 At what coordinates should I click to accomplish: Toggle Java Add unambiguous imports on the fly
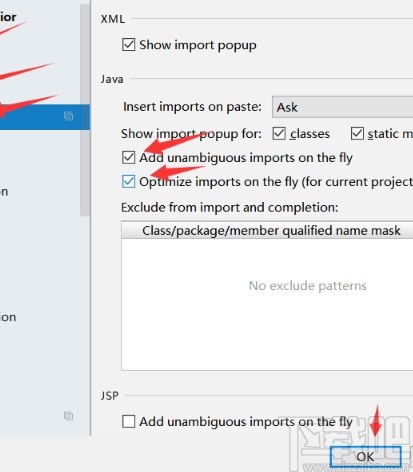[x=129, y=157]
